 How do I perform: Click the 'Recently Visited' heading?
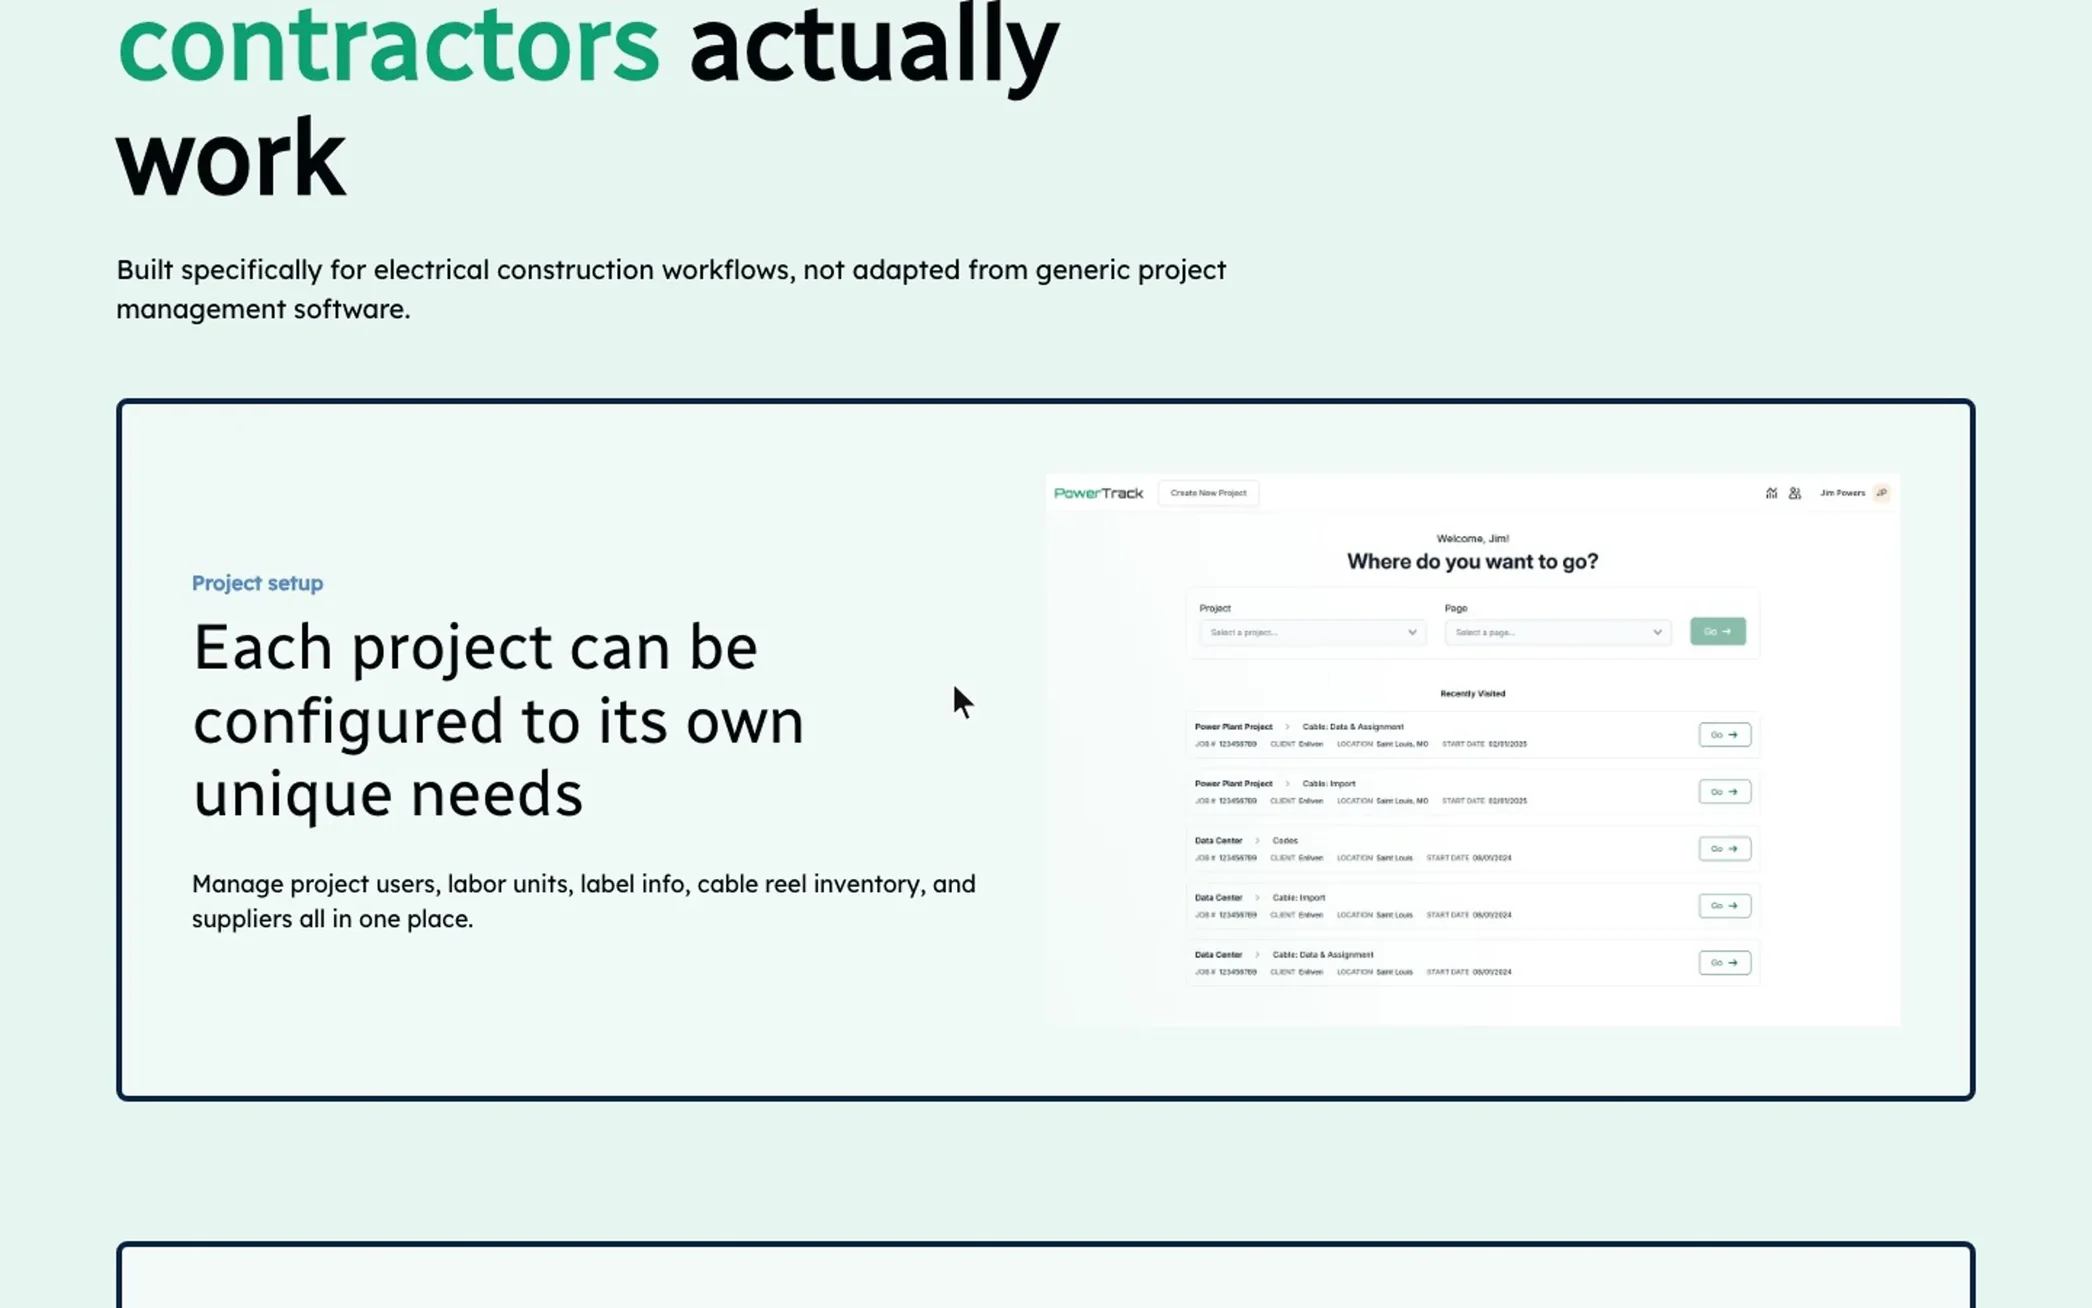[x=1472, y=693]
